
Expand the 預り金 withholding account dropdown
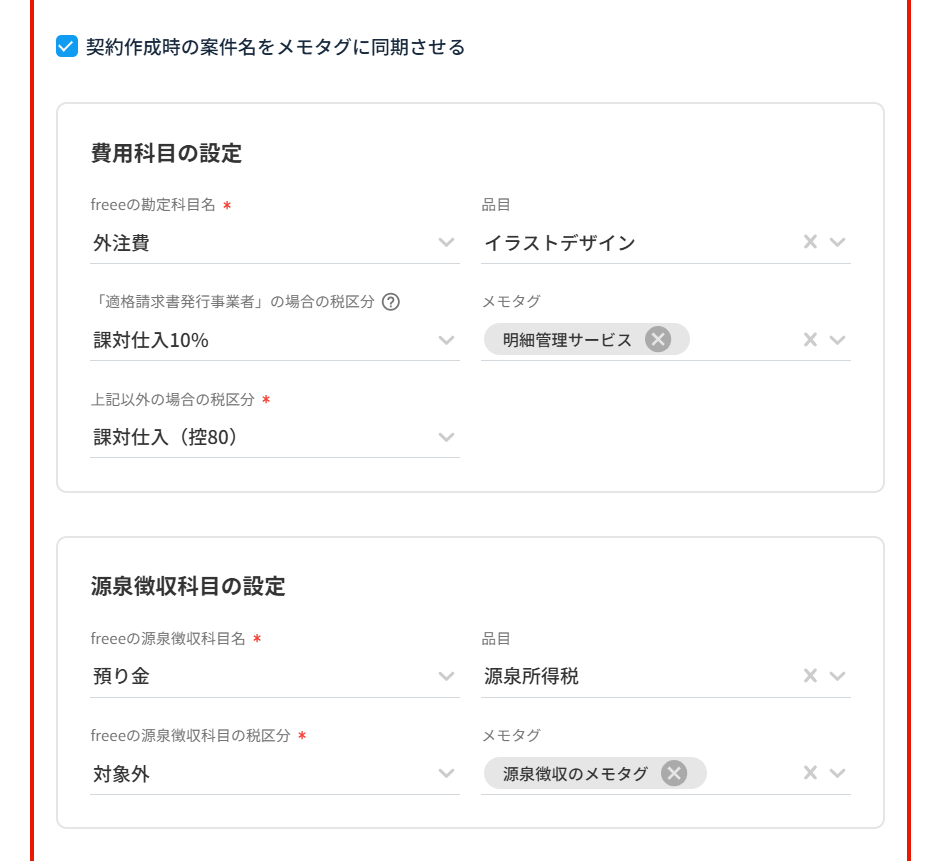[446, 676]
